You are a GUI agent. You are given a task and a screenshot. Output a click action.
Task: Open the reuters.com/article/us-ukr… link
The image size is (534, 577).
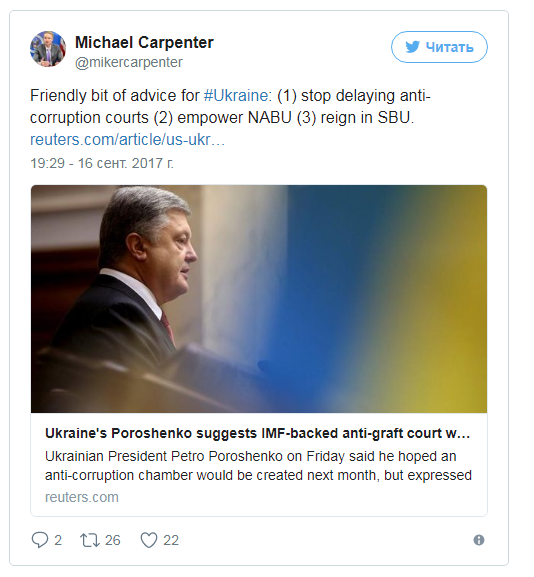coord(127,140)
